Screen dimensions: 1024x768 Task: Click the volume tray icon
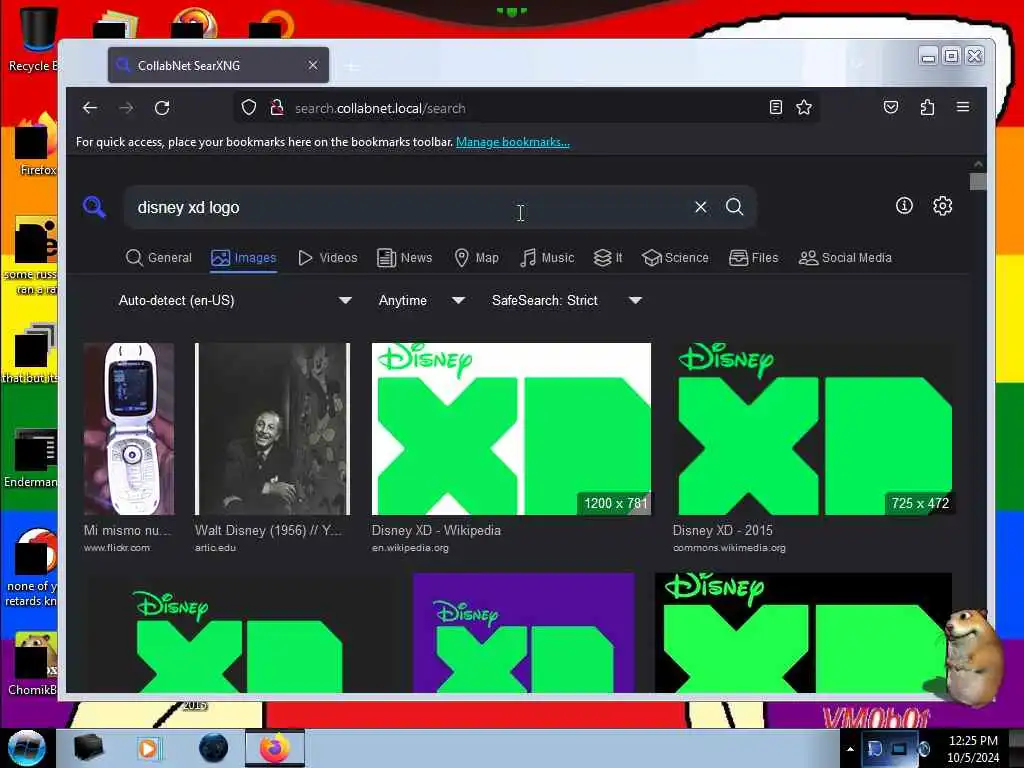coord(924,749)
